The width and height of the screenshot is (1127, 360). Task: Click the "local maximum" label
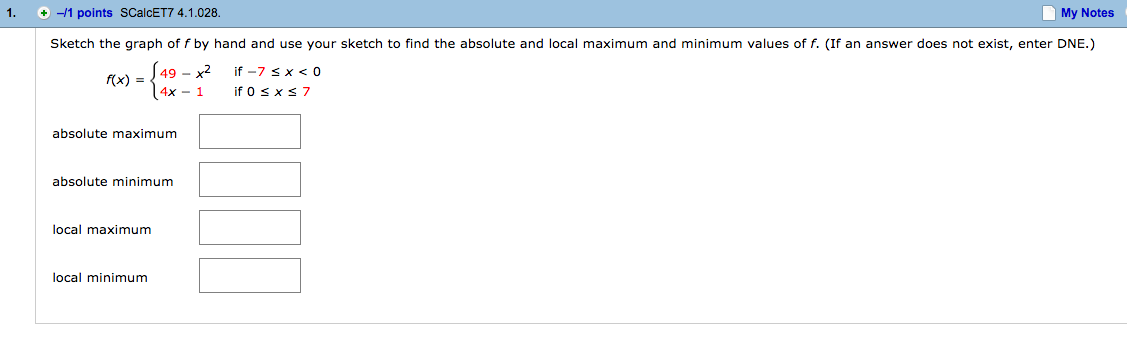pos(101,230)
